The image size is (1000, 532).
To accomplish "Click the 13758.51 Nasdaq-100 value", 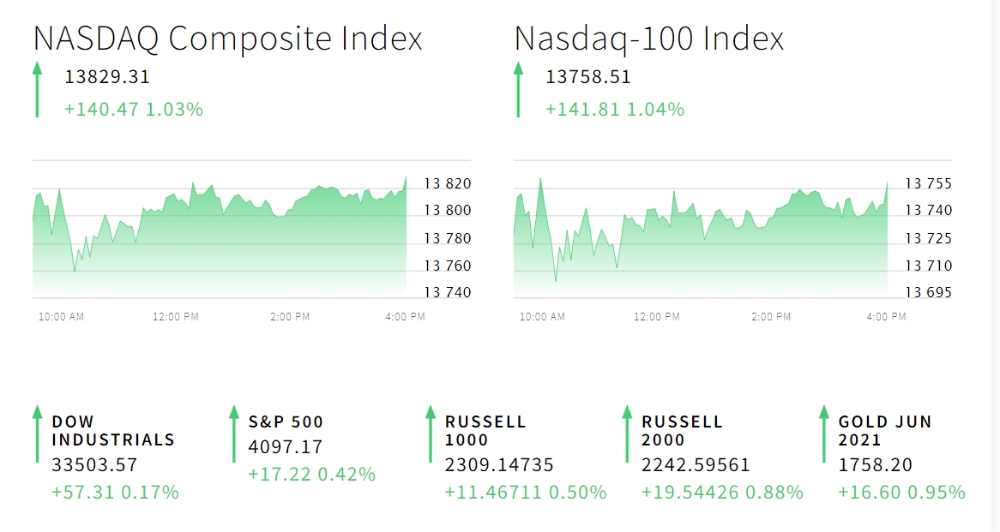I will [x=588, y=77].
